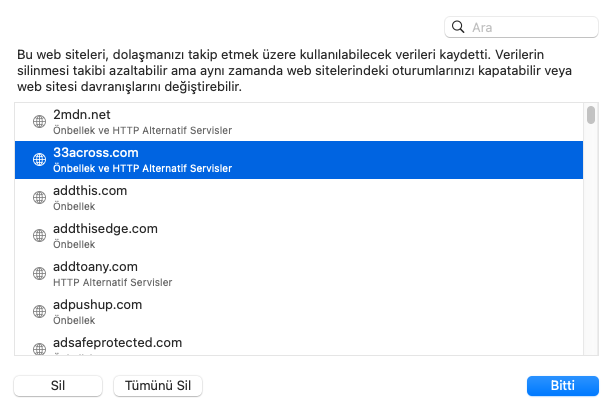Viewport: 611px width, 412px height.
Task: Click the globe icon beside adsafeprotected.com
Action: click(x=40, y=348)
